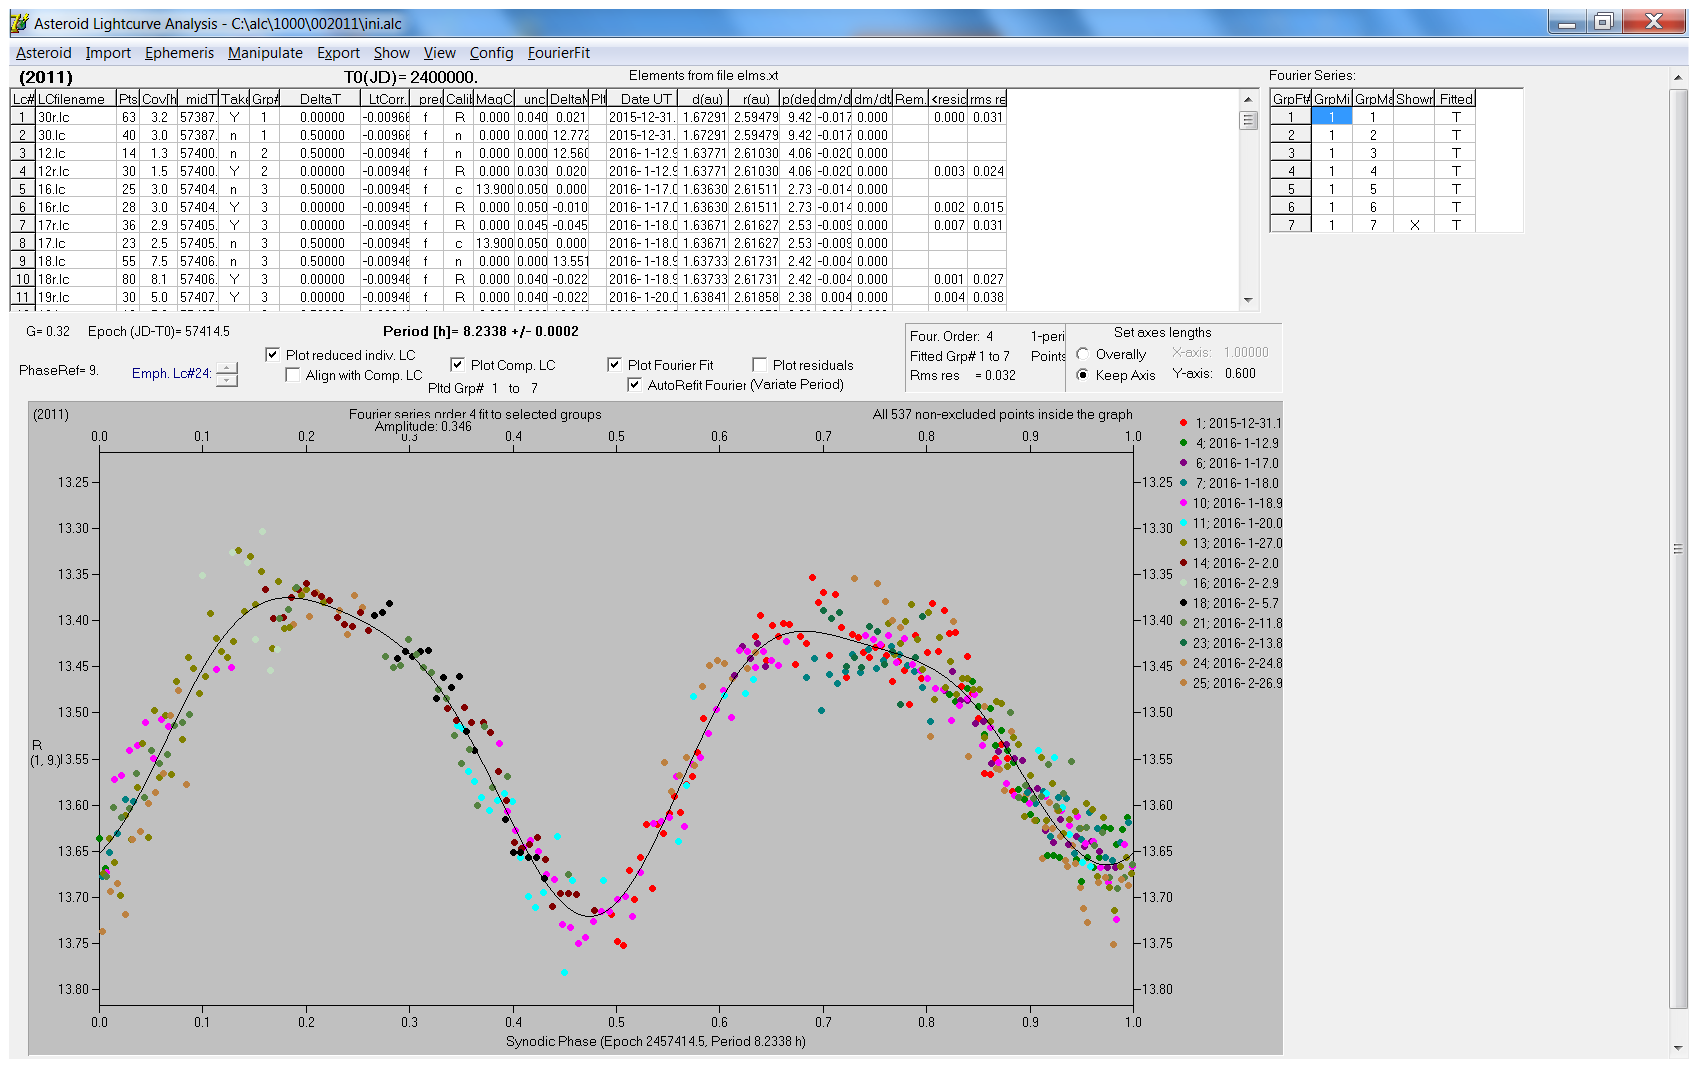The image size is (1698, 1068).
Task: Select the Overally axes radio button
Action: 1083,354
